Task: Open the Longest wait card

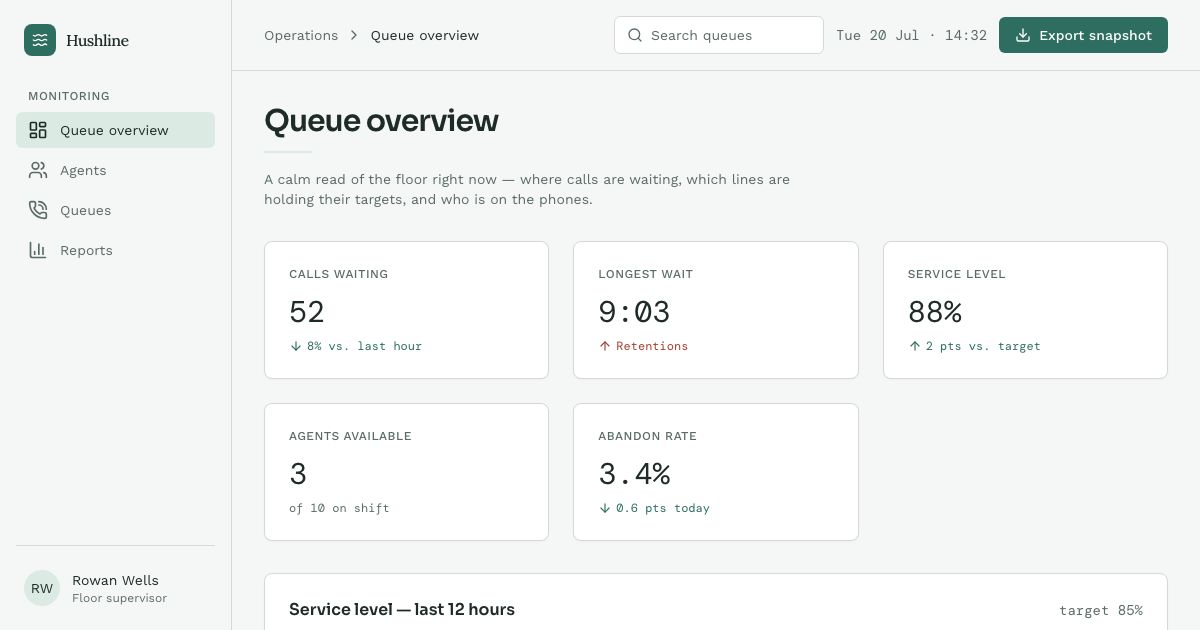Action: coord(716,310)
